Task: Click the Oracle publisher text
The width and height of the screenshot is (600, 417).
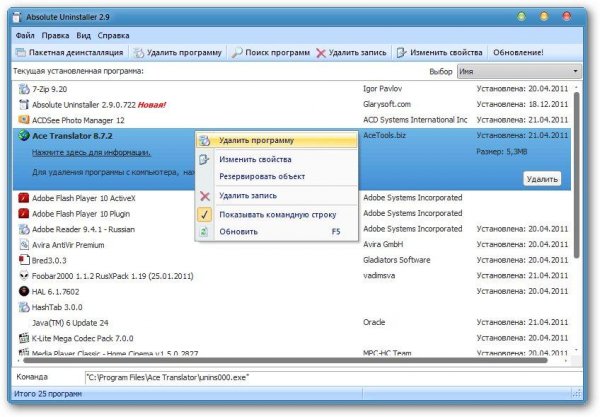Action: pos(374,322)
